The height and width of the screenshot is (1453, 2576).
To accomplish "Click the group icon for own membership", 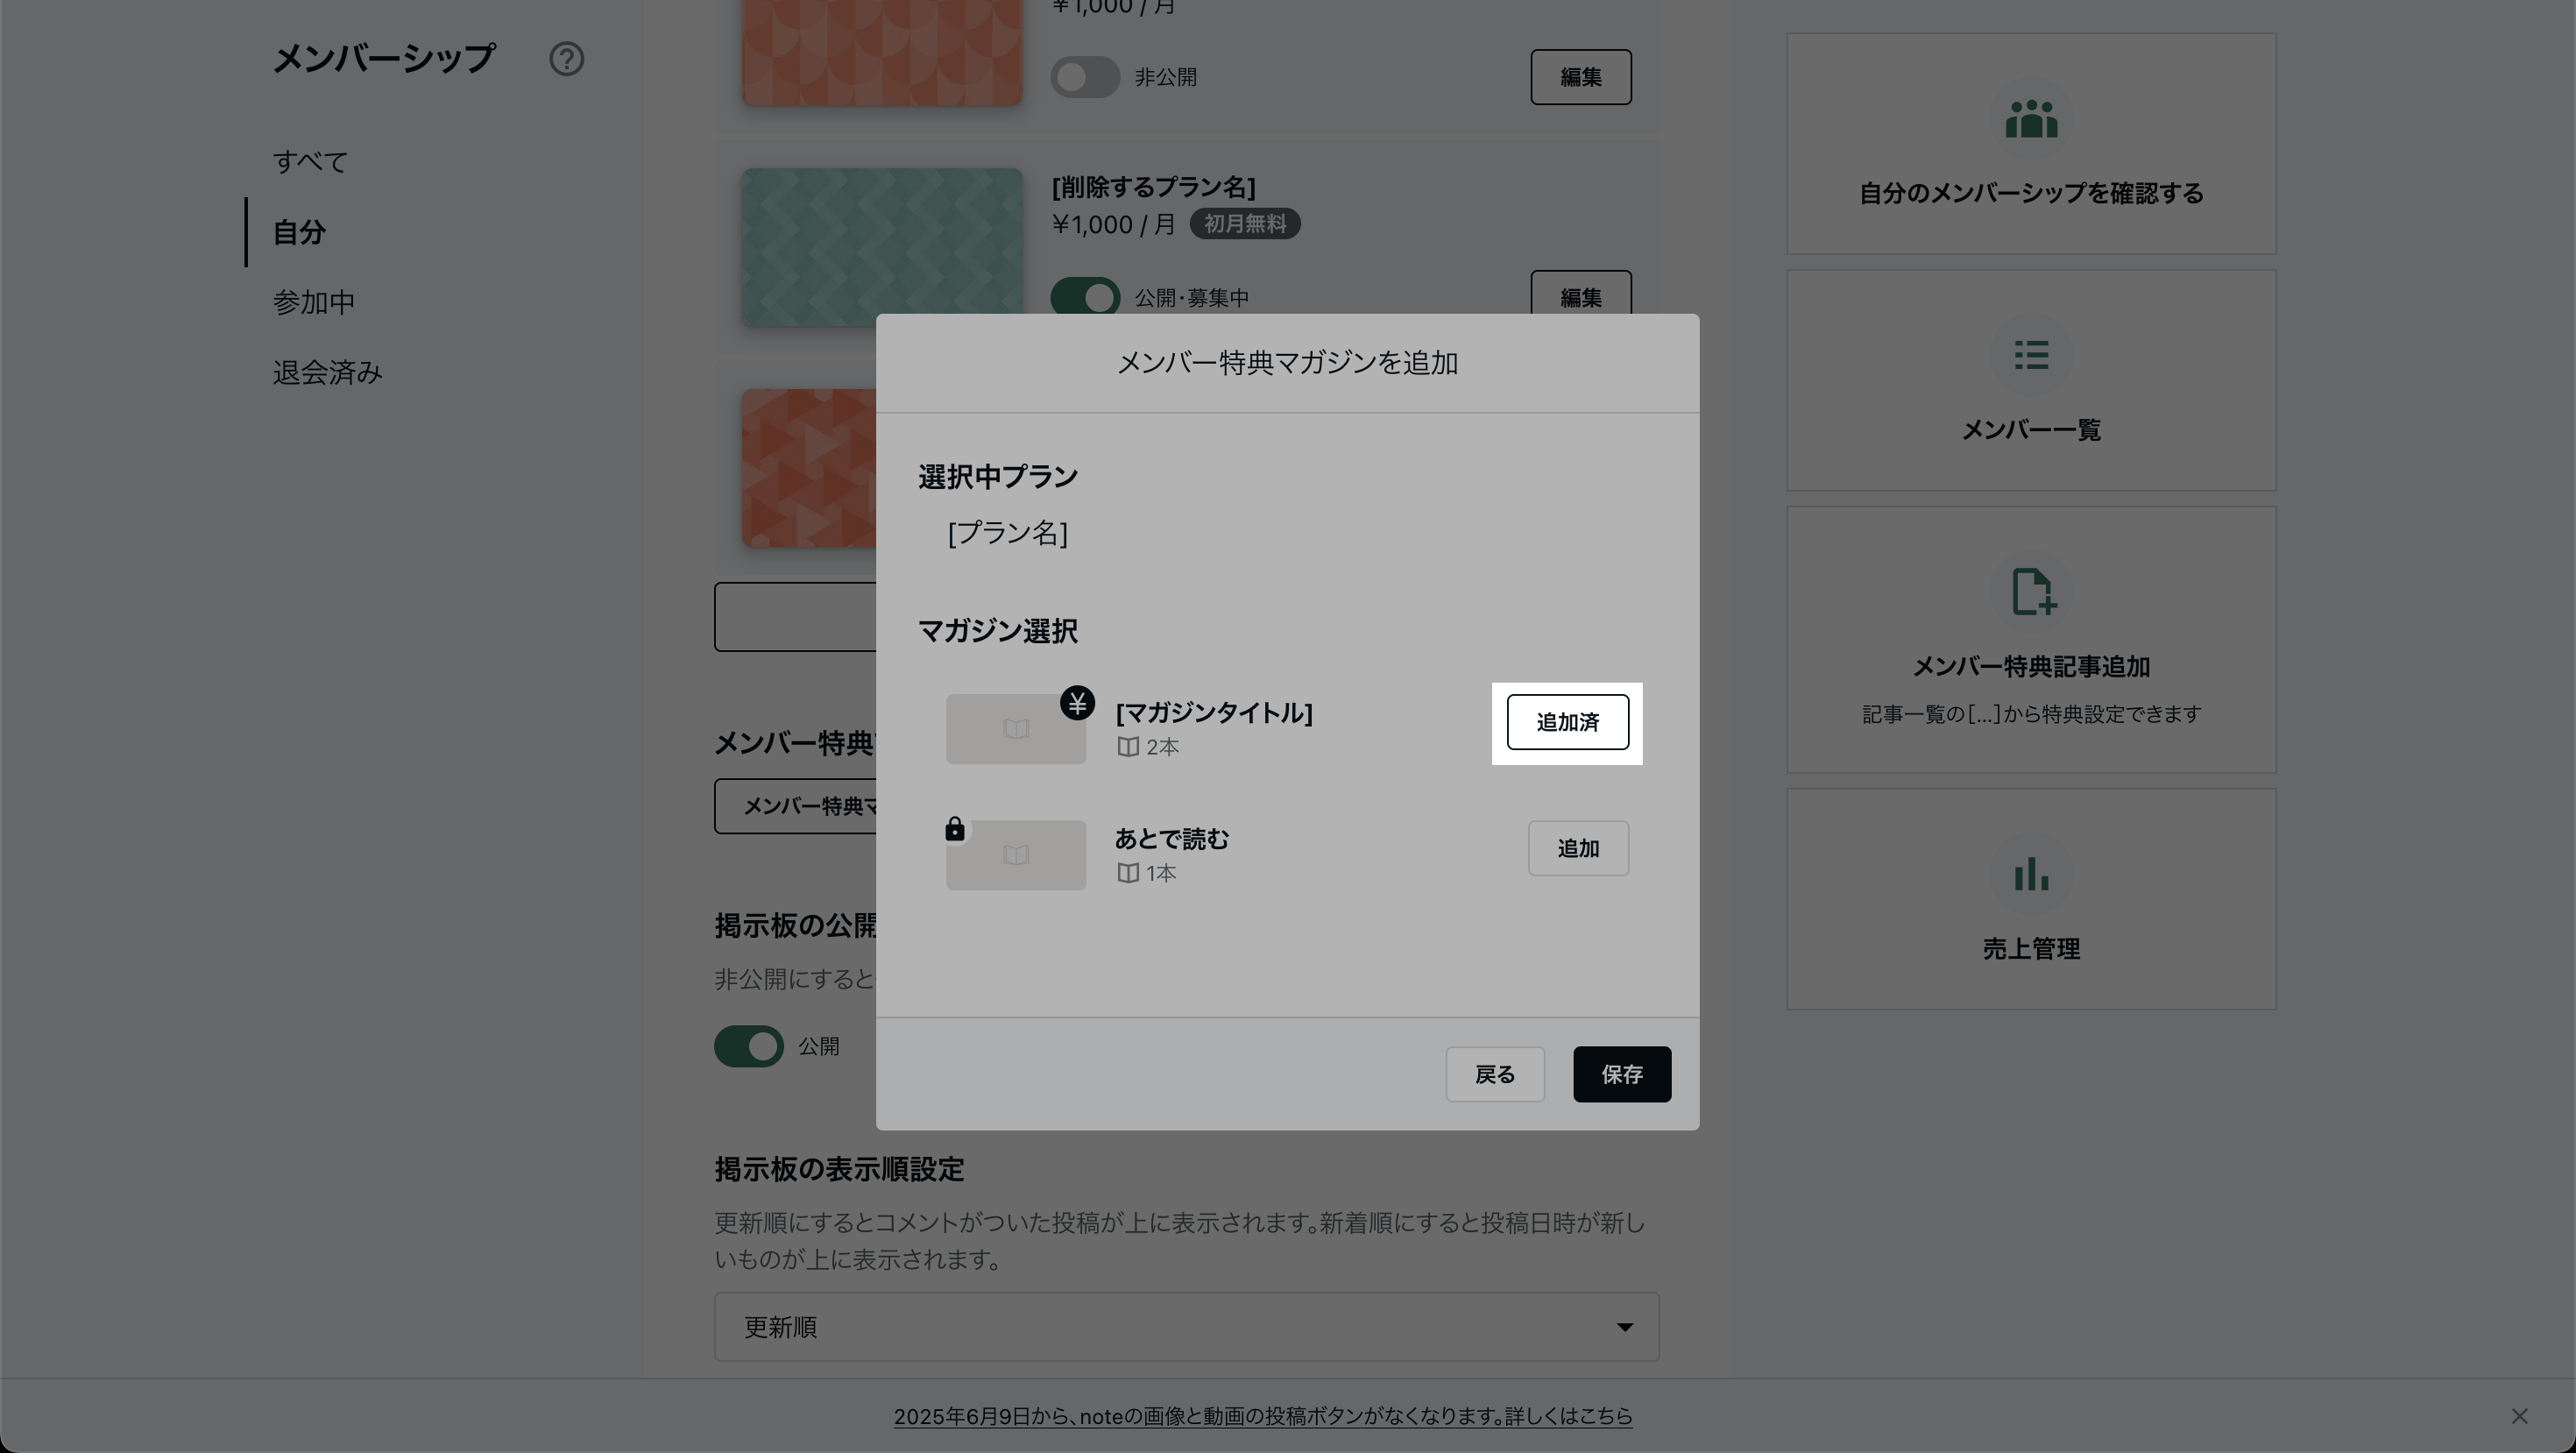I will pyautogui.click(x=2031, y=120).
